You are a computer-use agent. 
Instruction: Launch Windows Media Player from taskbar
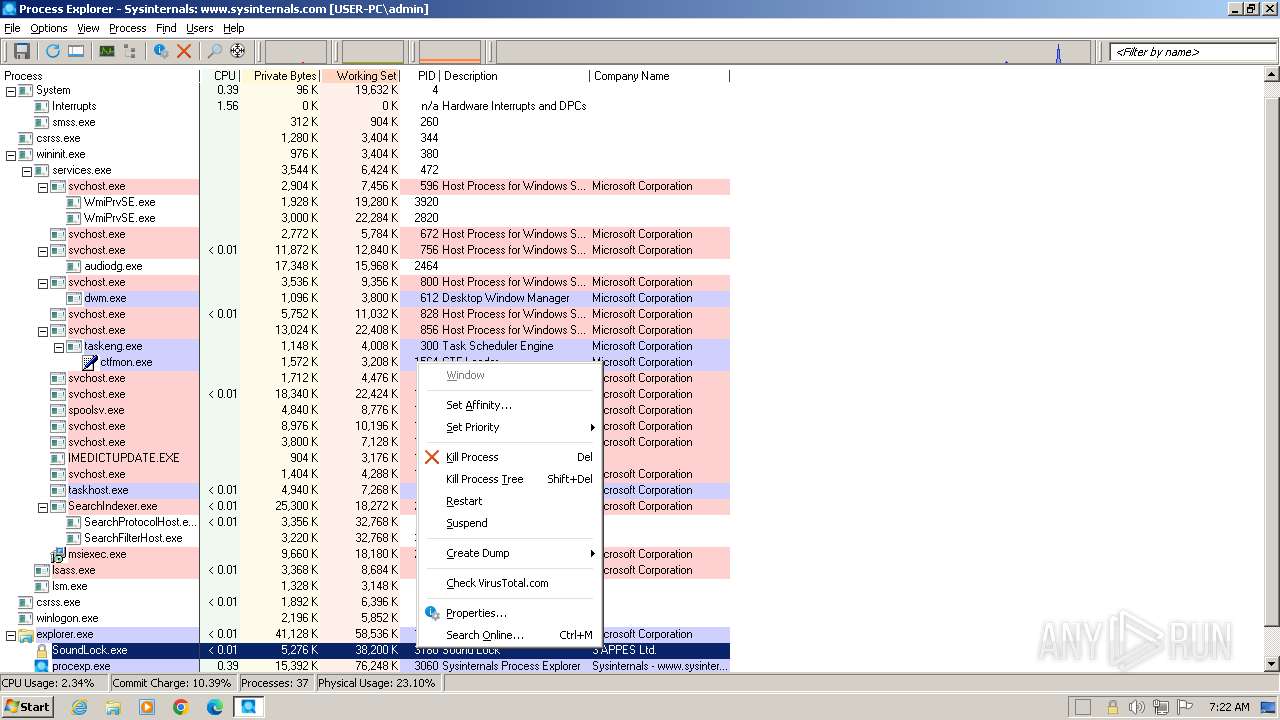pos(147,707)
